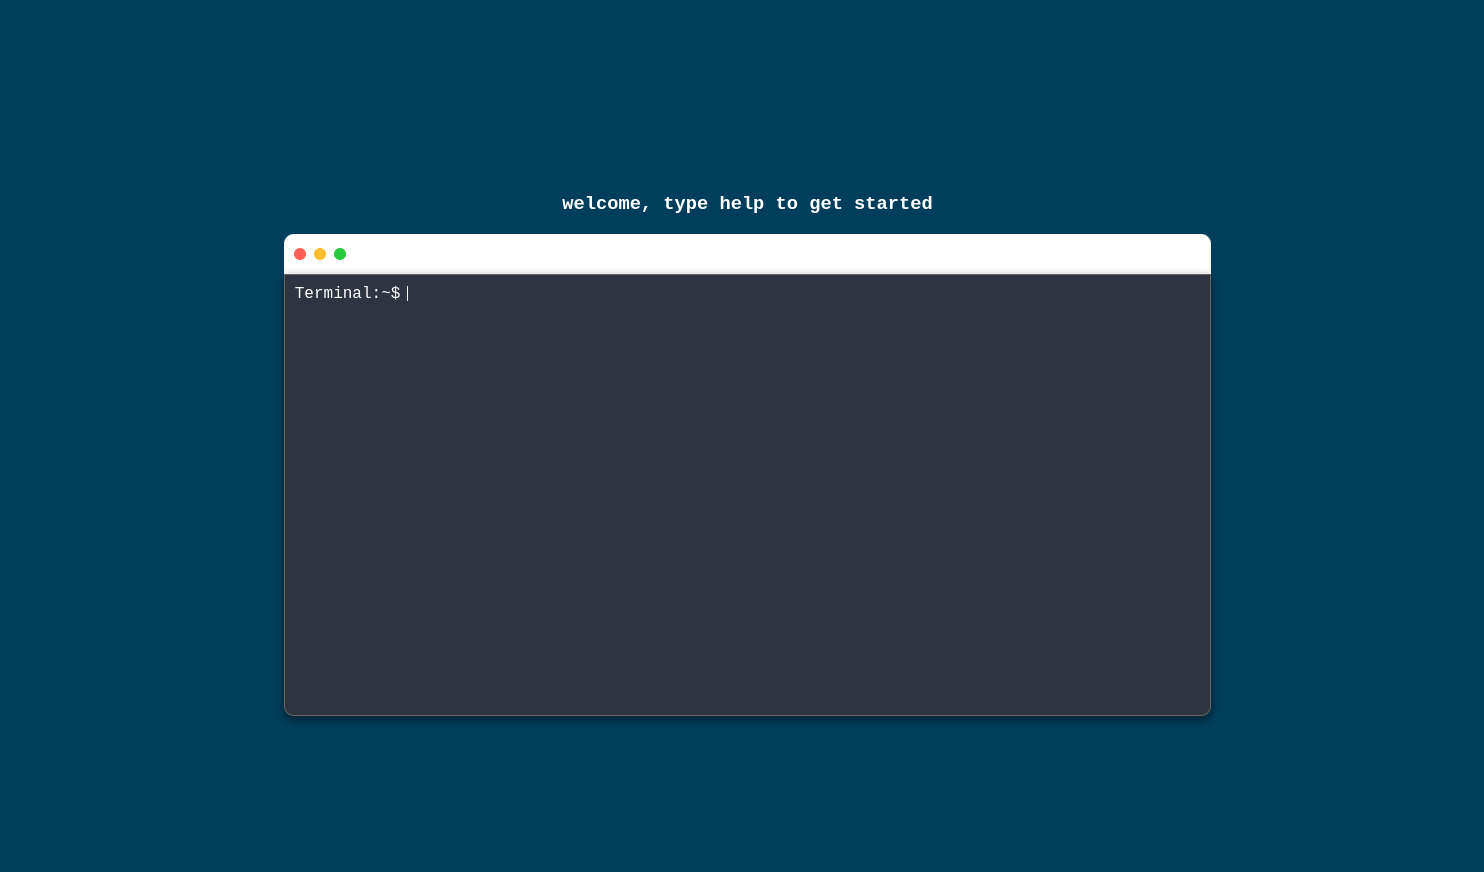Click the "Terminal:~$" prompt text

point(347,293)
